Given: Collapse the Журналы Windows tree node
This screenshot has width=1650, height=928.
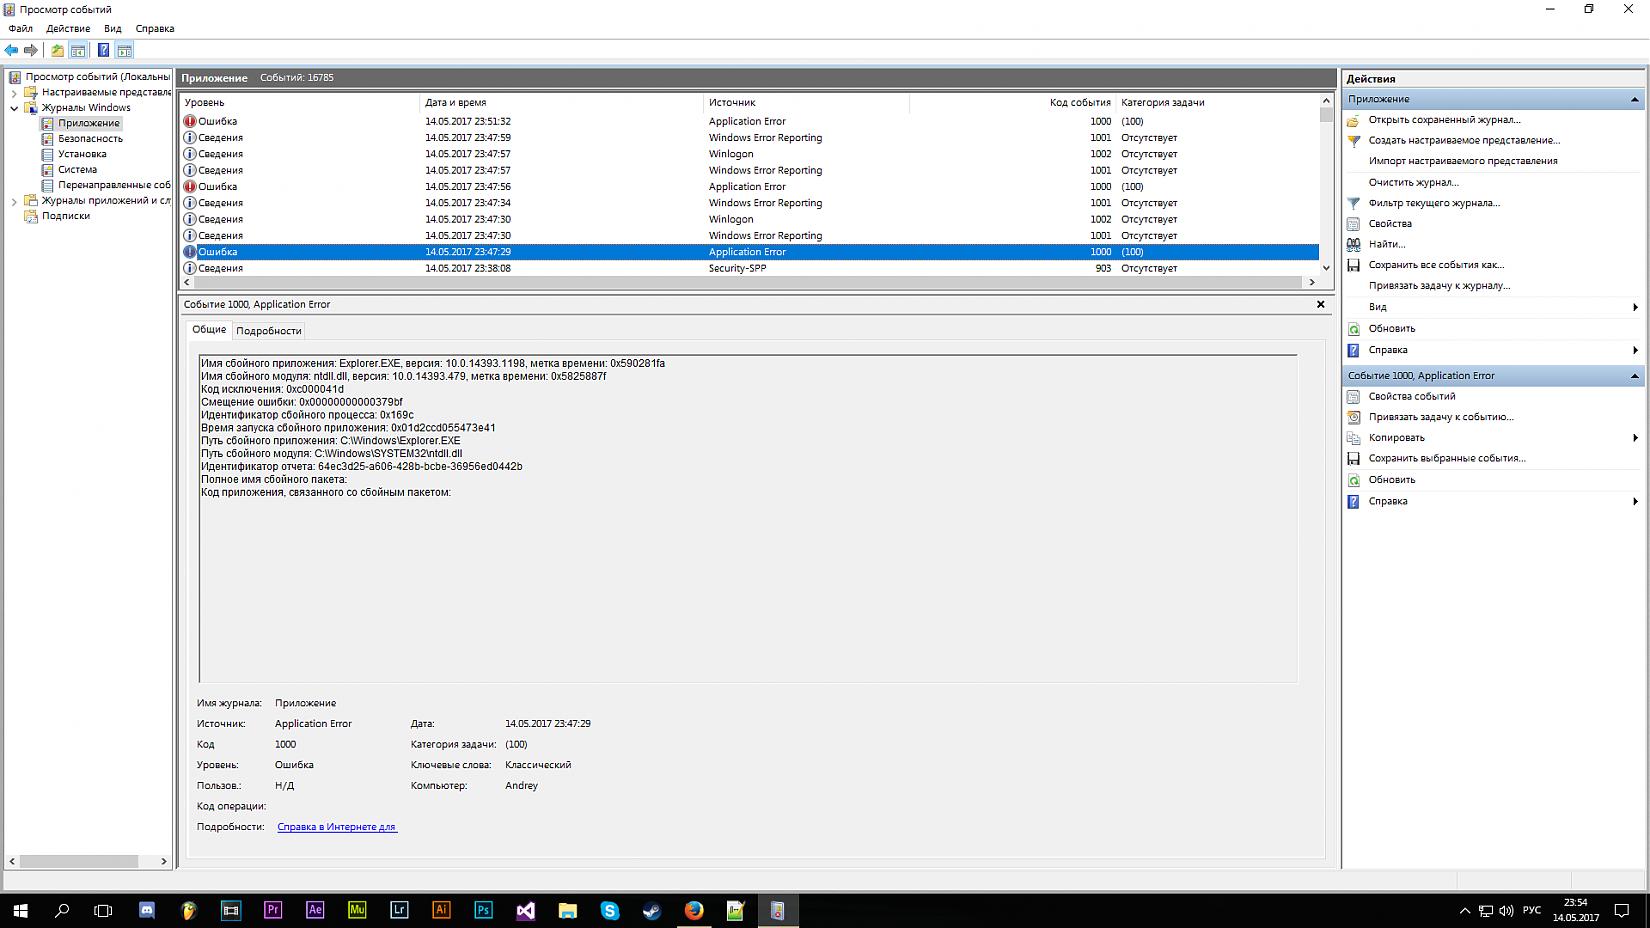Looking at the screenshot, I should (14, 108).
